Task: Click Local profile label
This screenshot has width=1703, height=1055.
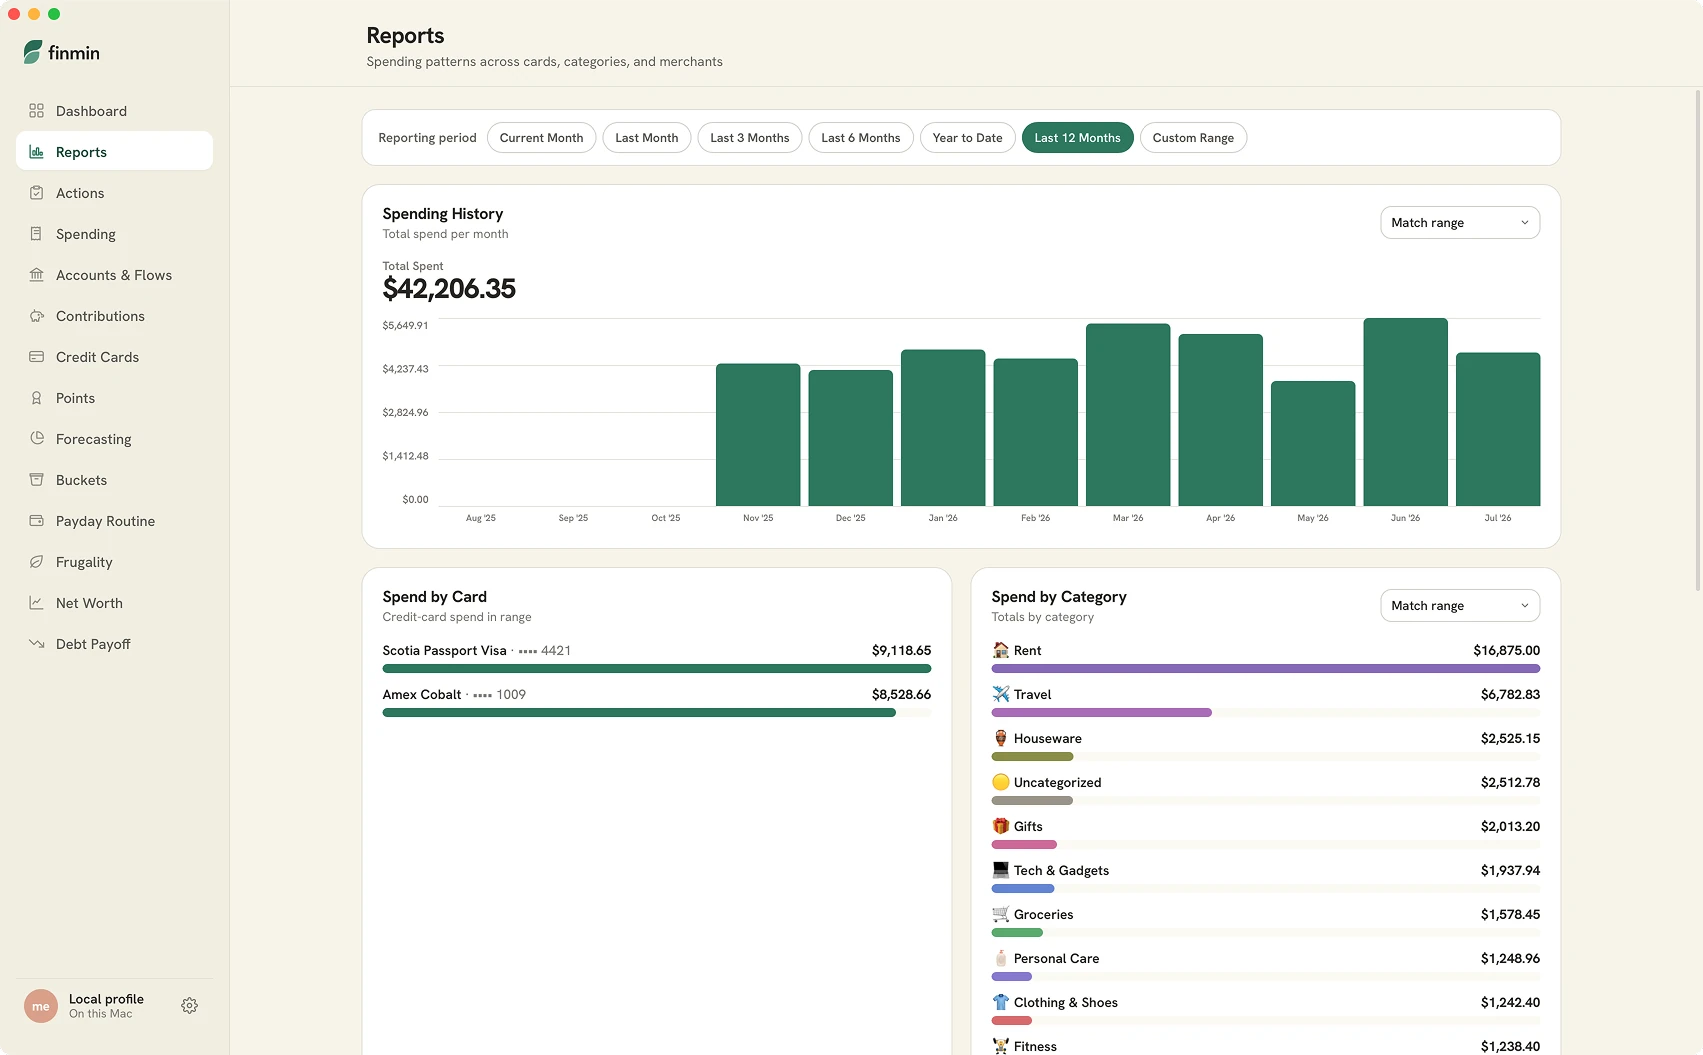Action: [x=106, y=999]
